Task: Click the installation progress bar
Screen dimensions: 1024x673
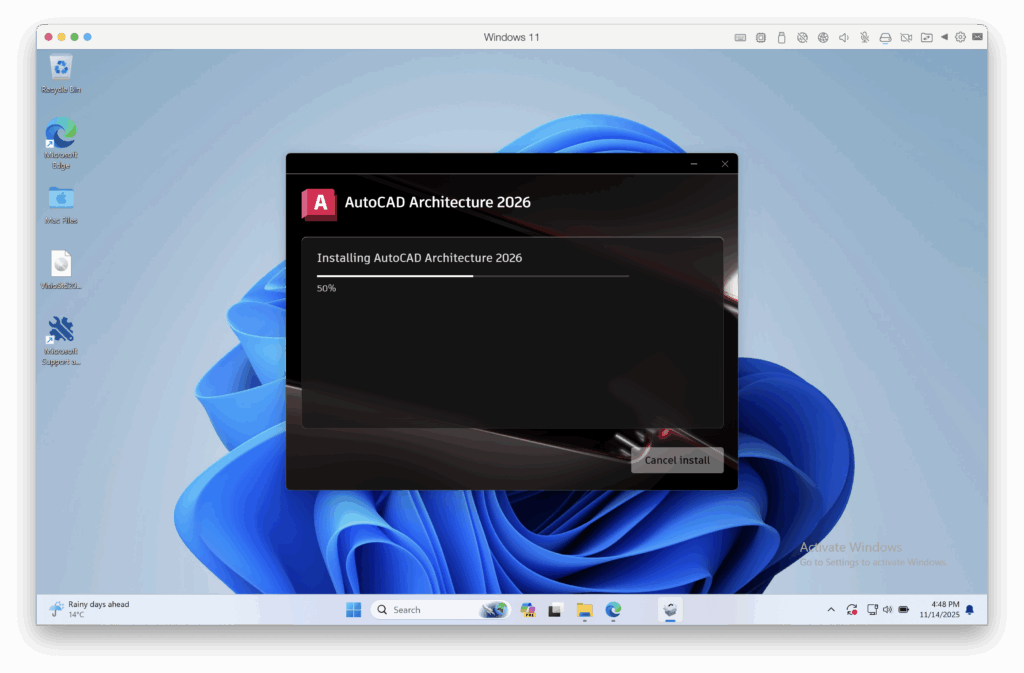Action: click(473, 275)
